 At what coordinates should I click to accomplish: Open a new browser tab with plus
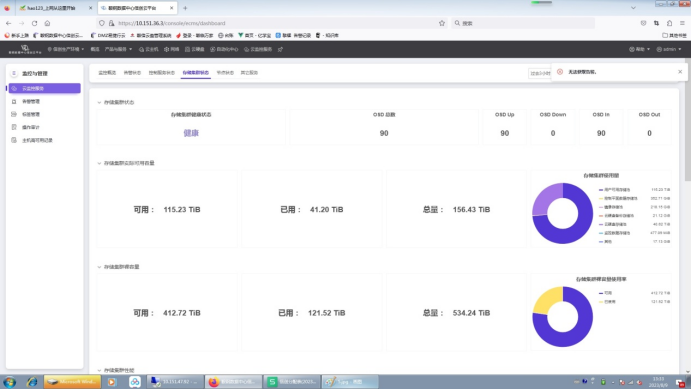point(185,8)
